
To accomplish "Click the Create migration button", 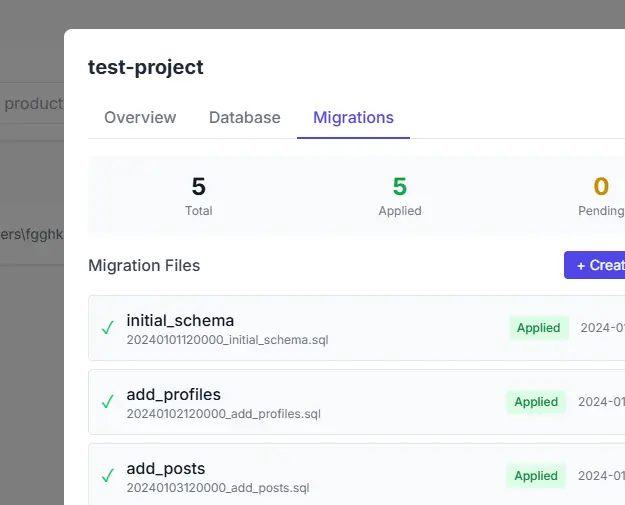I will click(x=594, y=265).
